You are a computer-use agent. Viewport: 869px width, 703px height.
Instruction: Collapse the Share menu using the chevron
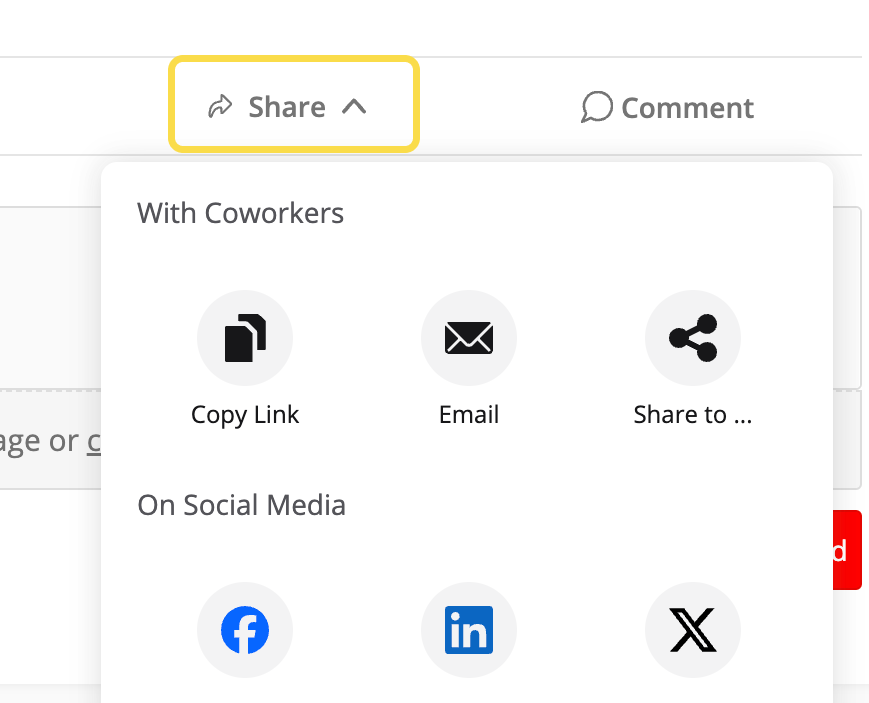(354, 106)
